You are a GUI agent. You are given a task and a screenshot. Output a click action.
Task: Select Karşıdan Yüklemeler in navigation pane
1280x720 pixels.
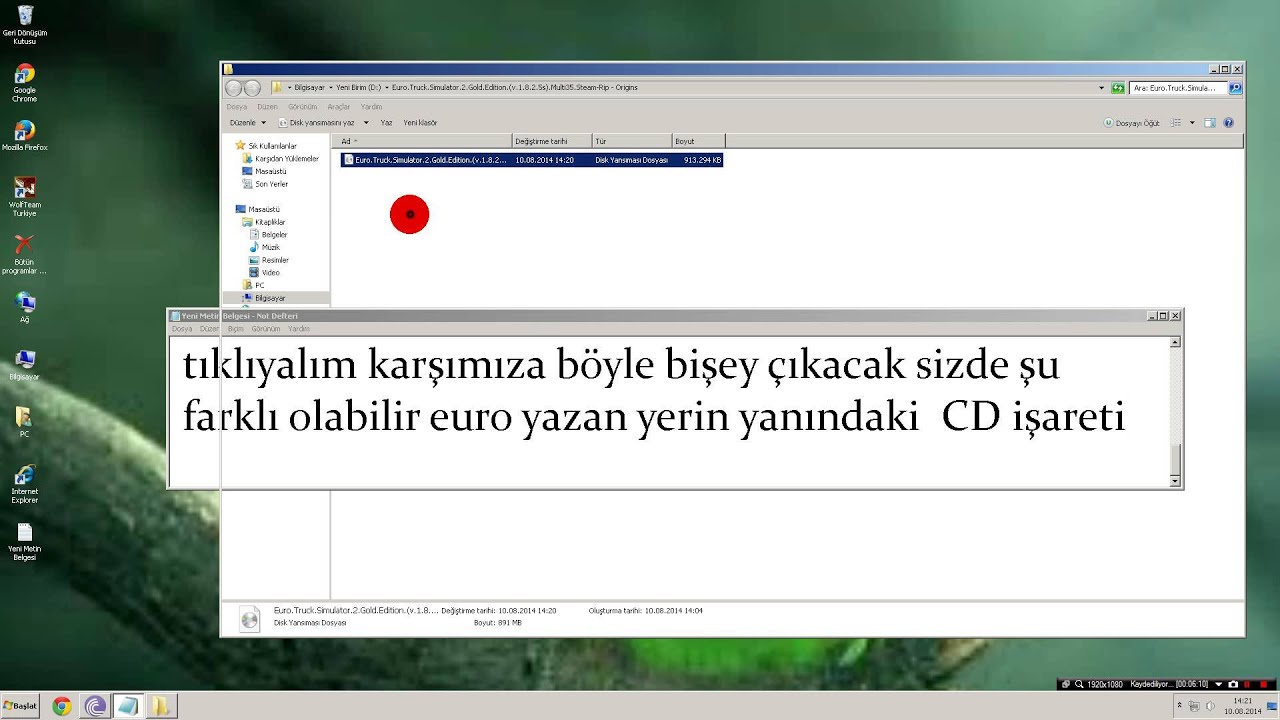click(x=279, y=159)
